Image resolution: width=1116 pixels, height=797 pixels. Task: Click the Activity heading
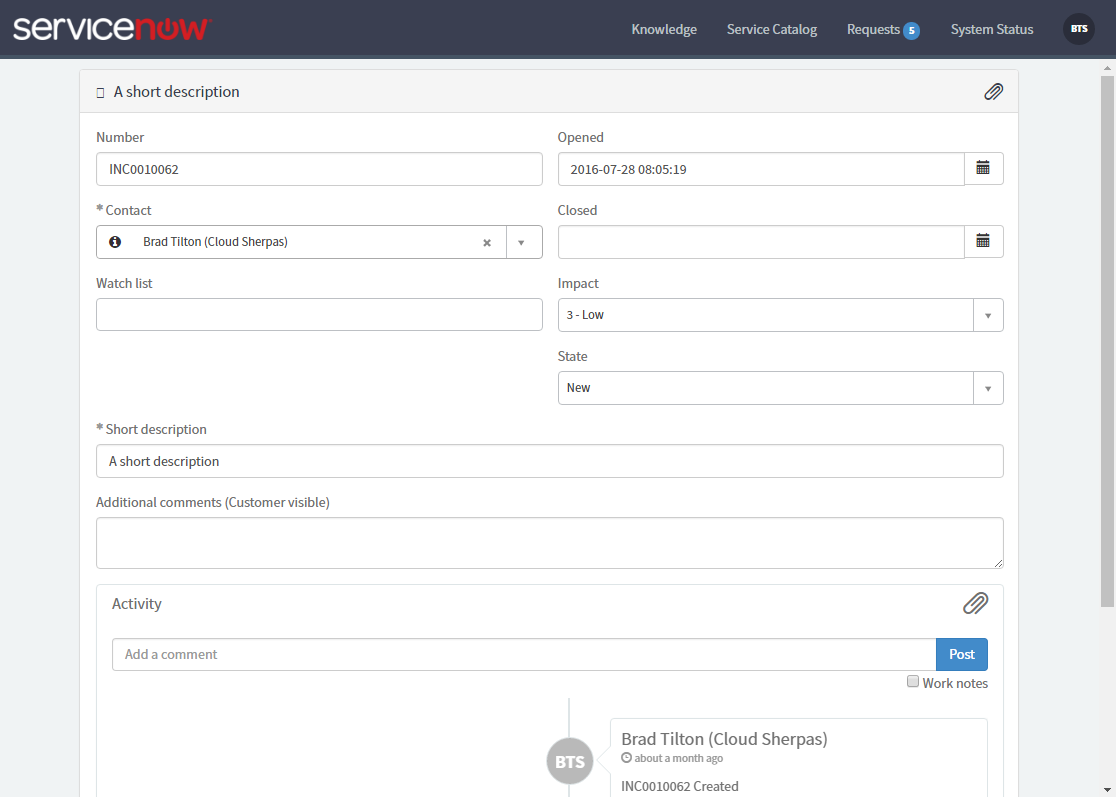pyautogui.click(x=137, y=603)
